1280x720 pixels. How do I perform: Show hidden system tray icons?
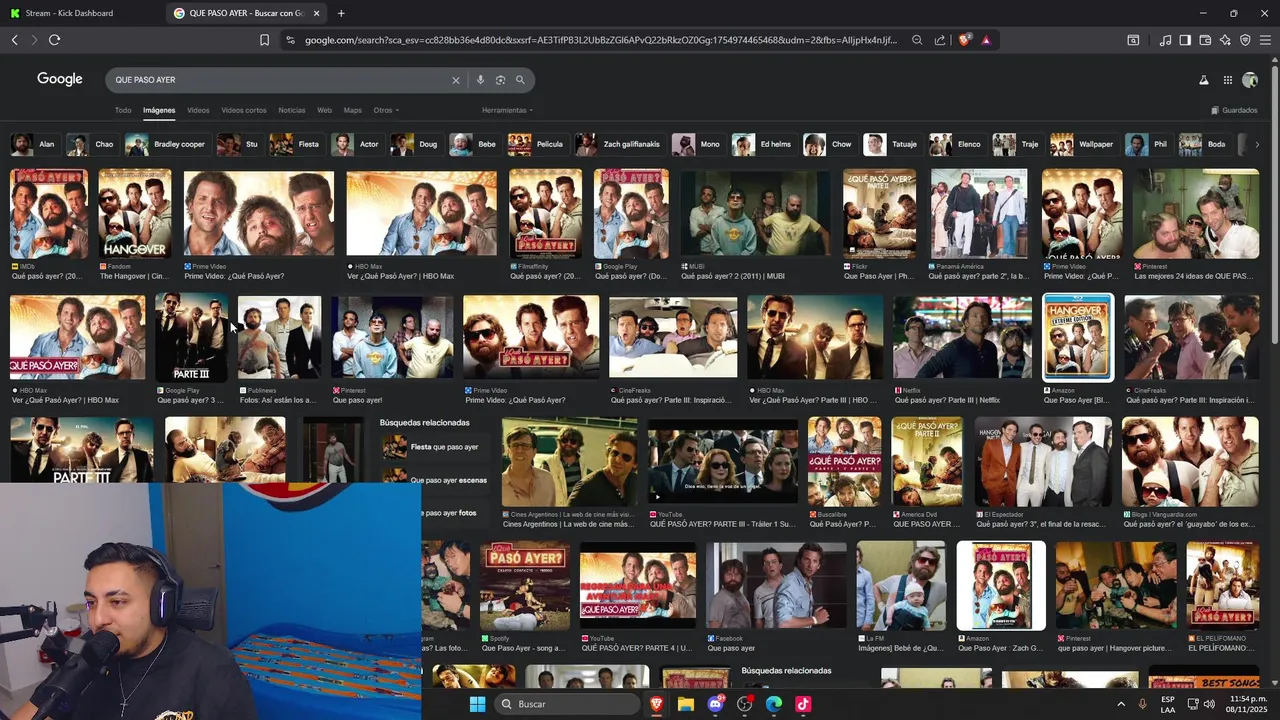click(x=1120, y=704)
